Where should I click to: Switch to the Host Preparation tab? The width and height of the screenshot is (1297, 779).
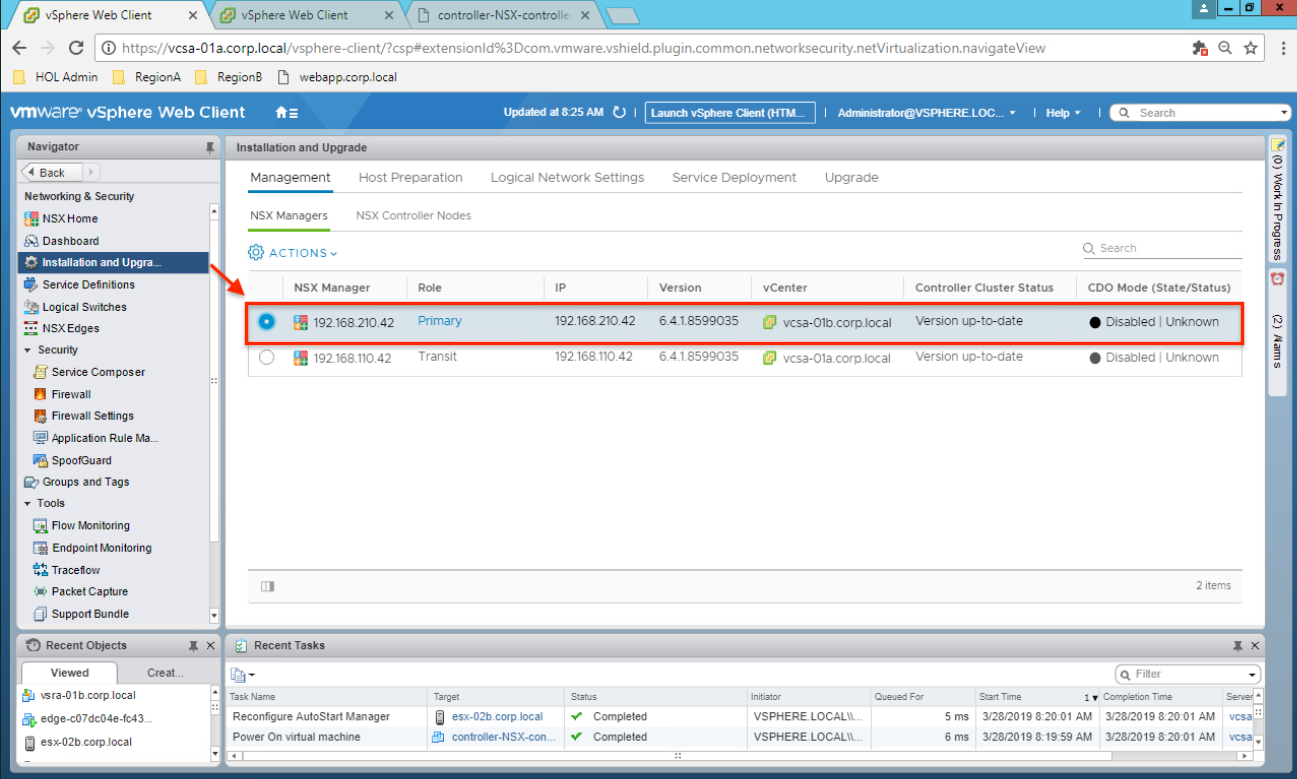pos(410,178)
